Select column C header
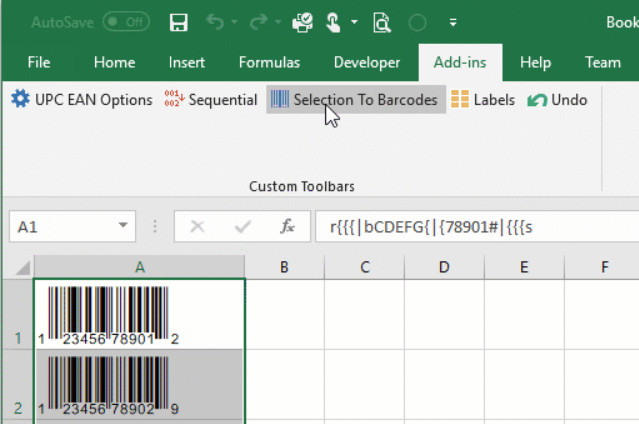Viewport: 639px width, 424px height. tap(365, 267)
